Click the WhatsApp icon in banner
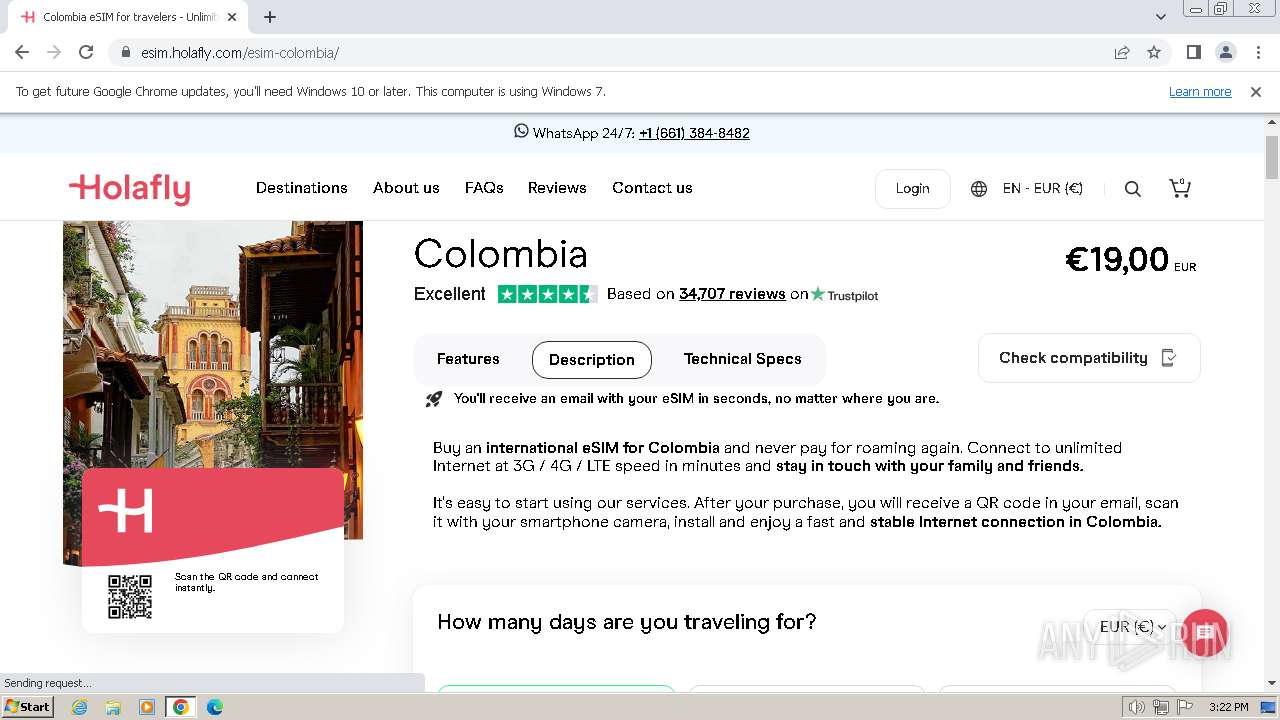Screen dimensions: 1280x720 [521, 131]
